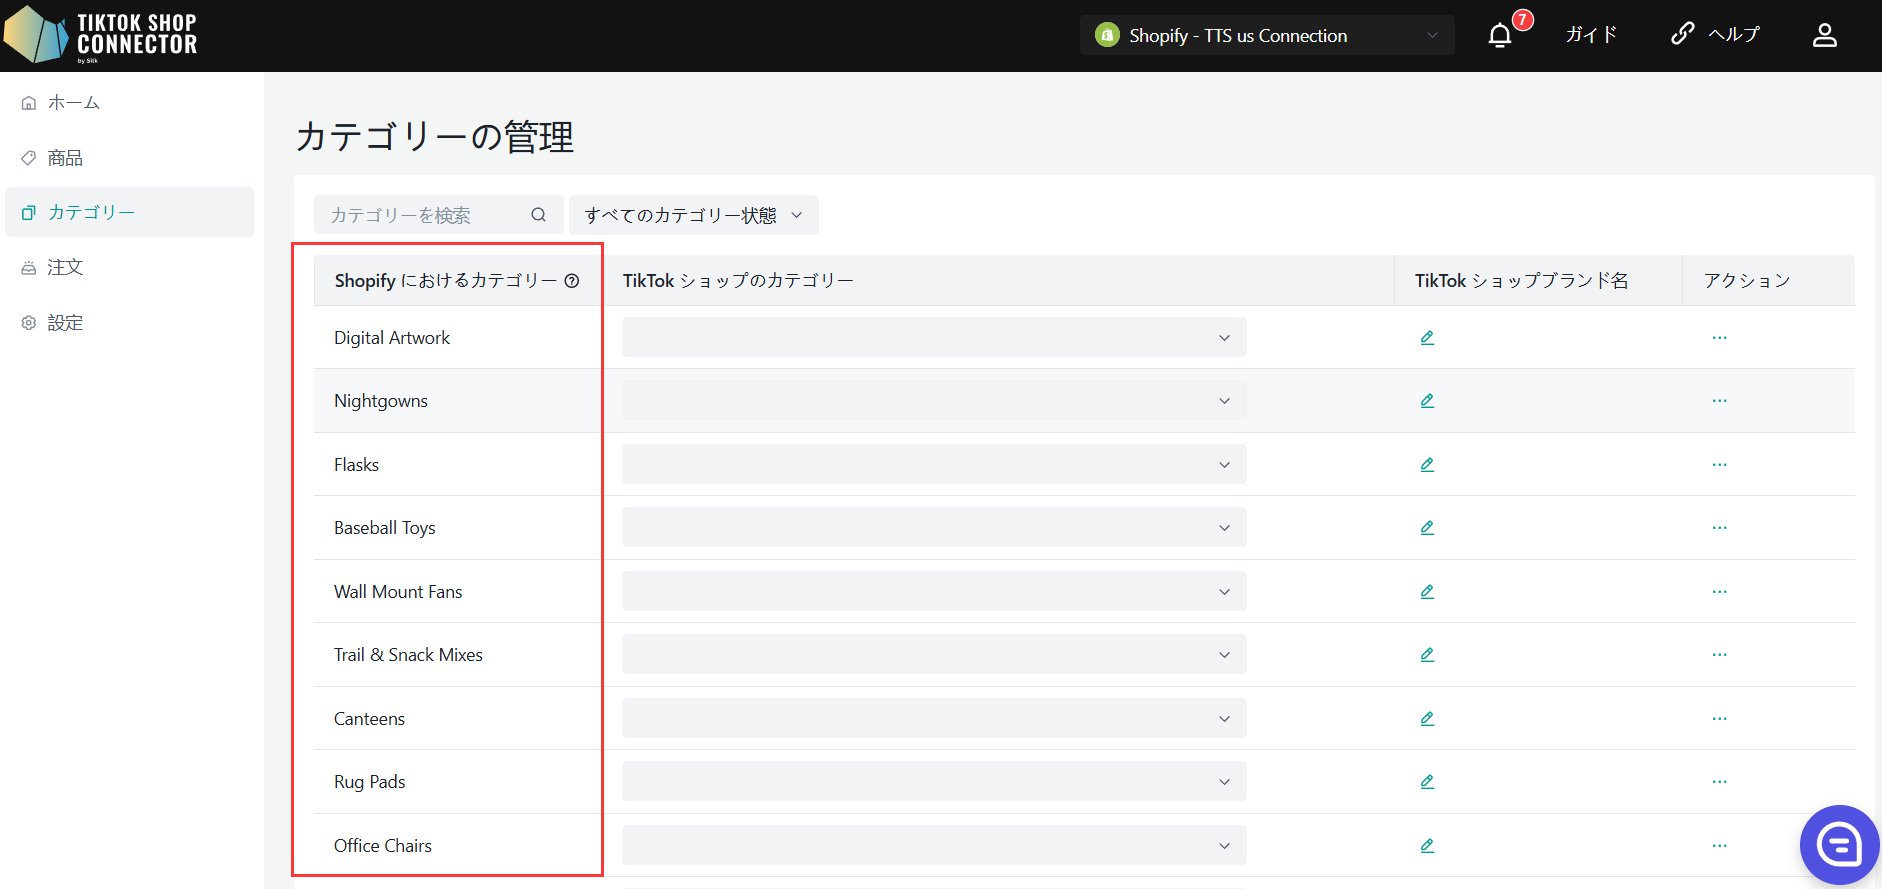Click the help icon beside Shopify category header
The width and height of the screenshot is (1882, 889).
point(572,281)
